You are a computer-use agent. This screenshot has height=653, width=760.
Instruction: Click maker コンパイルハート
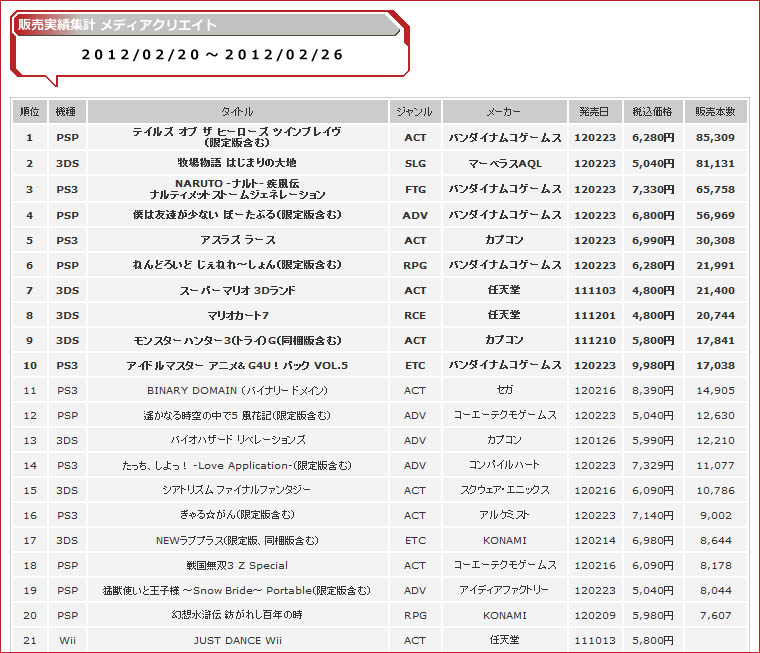tap(505, 465)
